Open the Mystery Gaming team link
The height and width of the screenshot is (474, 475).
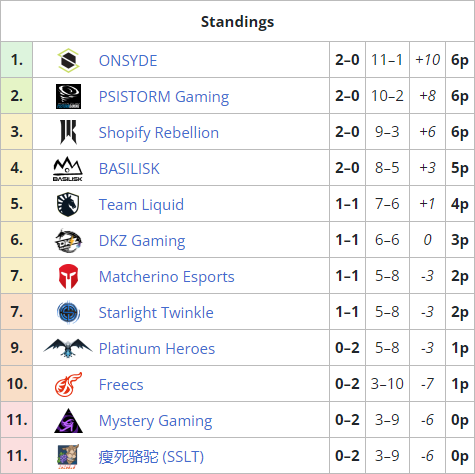(156, 421)
